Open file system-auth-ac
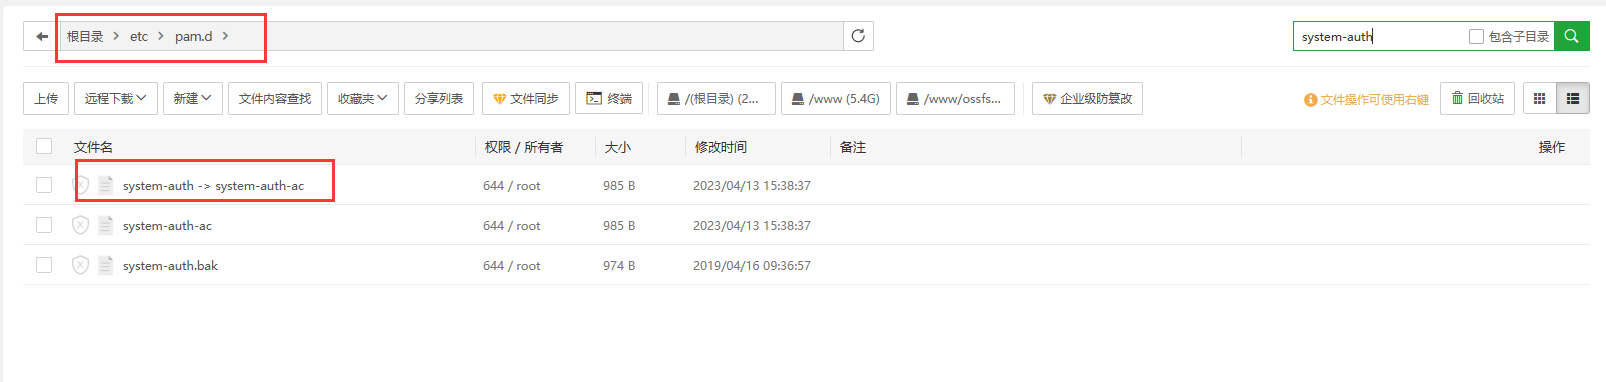This screenshot has height=382, width=1606. coord(167,226)
